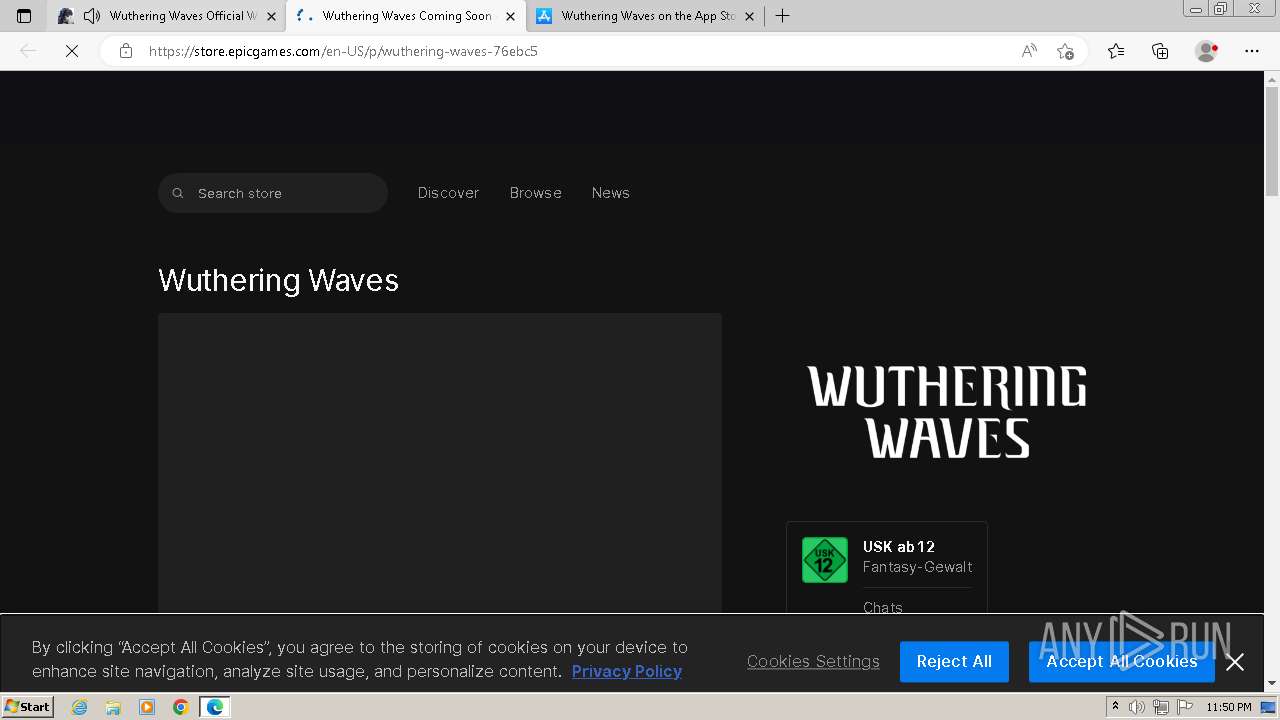Open the News section
This screenshot has width=1280, height=720.
610,193
